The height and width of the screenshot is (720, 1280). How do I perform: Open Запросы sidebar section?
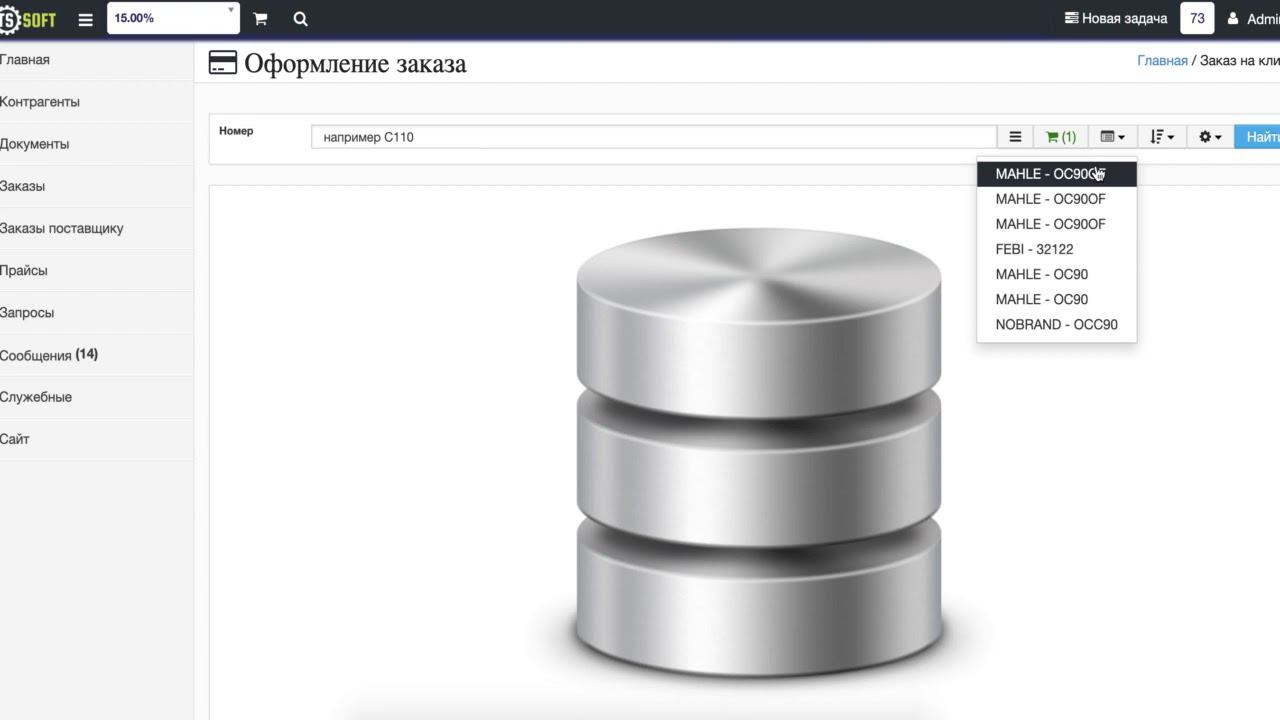pyautogui.click(x=96, y=312)
